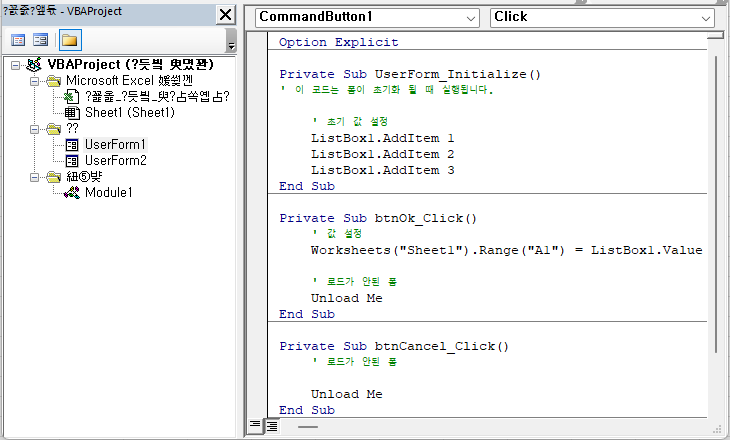This screenshot has width=730, height=440.
Task: Click the VBAProject project icon
Action: [34, 65]
